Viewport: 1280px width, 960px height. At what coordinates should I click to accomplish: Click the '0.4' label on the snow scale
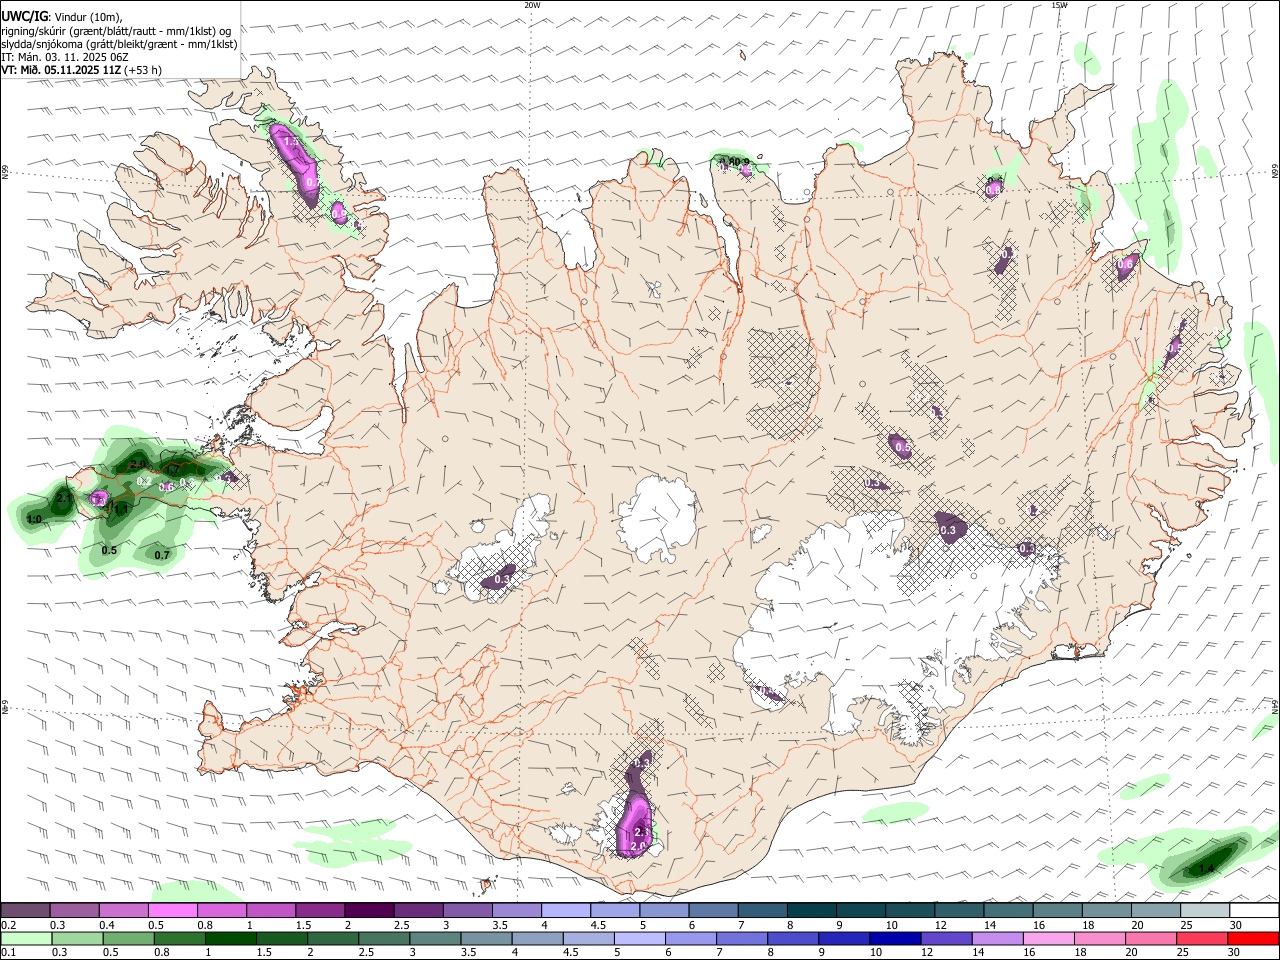tap(107, 925)
